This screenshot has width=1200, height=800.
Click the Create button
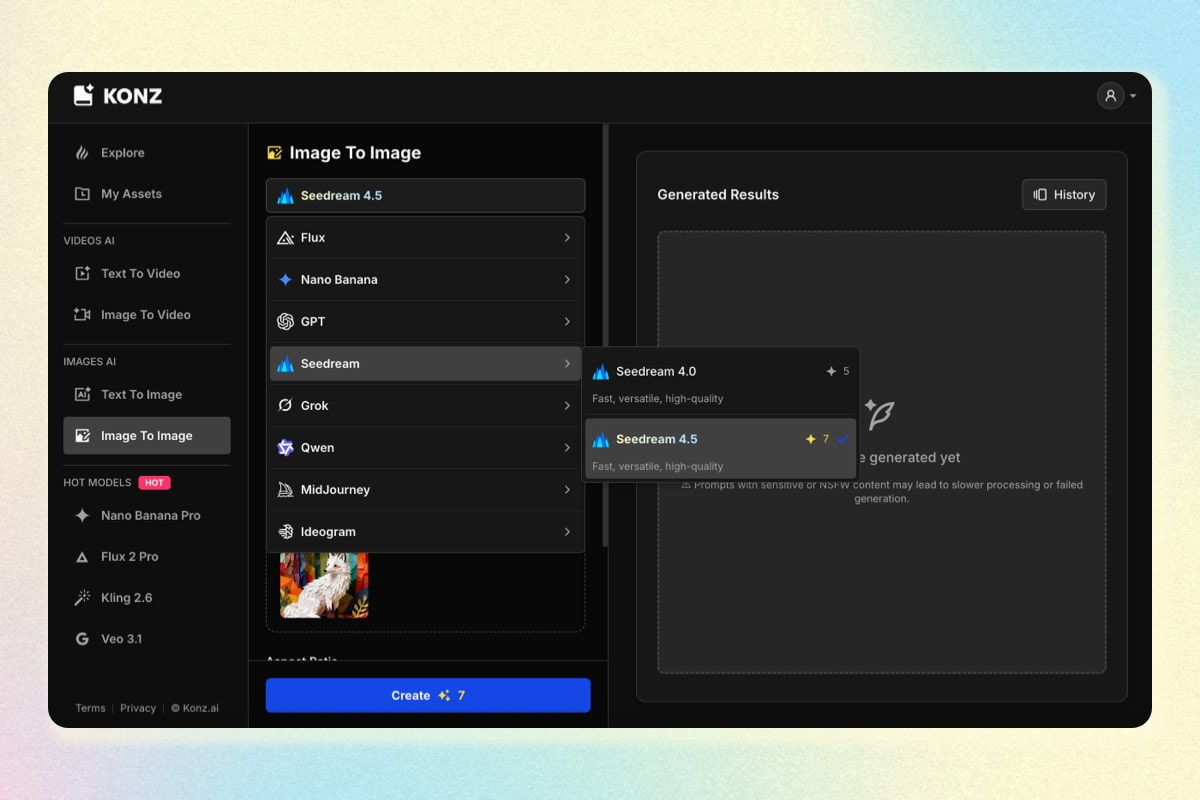(x=428, y=695)
